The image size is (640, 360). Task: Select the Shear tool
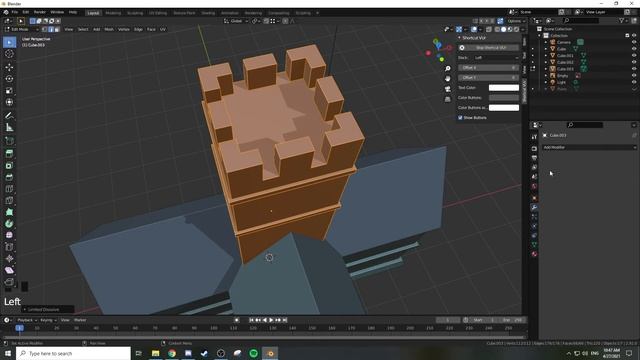tap(9, 270)
